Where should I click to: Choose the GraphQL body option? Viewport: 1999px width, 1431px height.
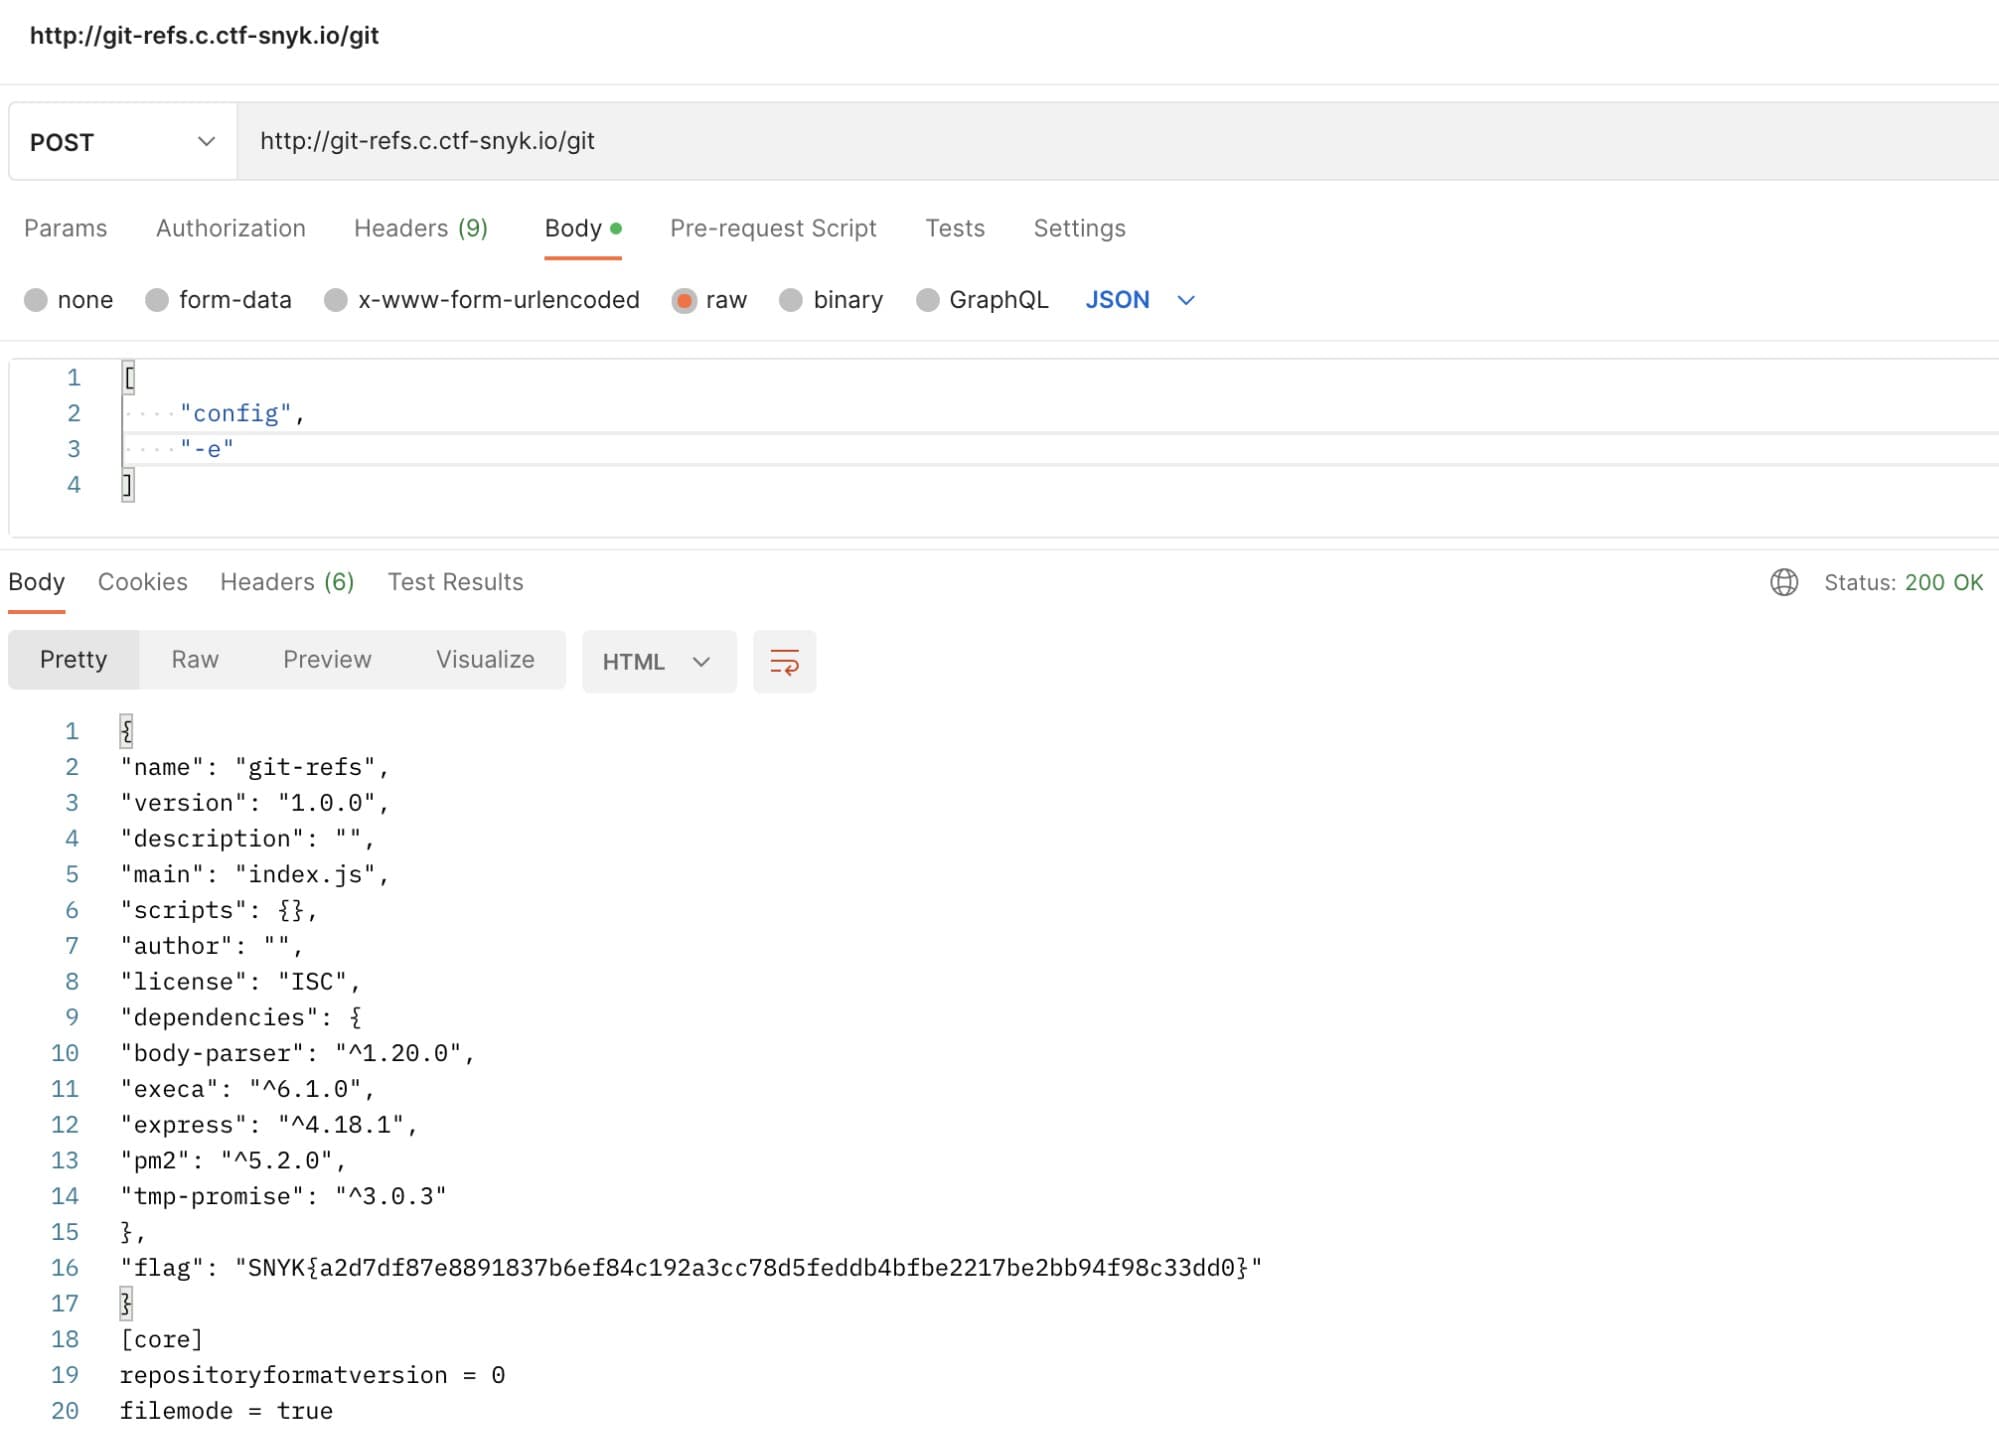(981, 299)
